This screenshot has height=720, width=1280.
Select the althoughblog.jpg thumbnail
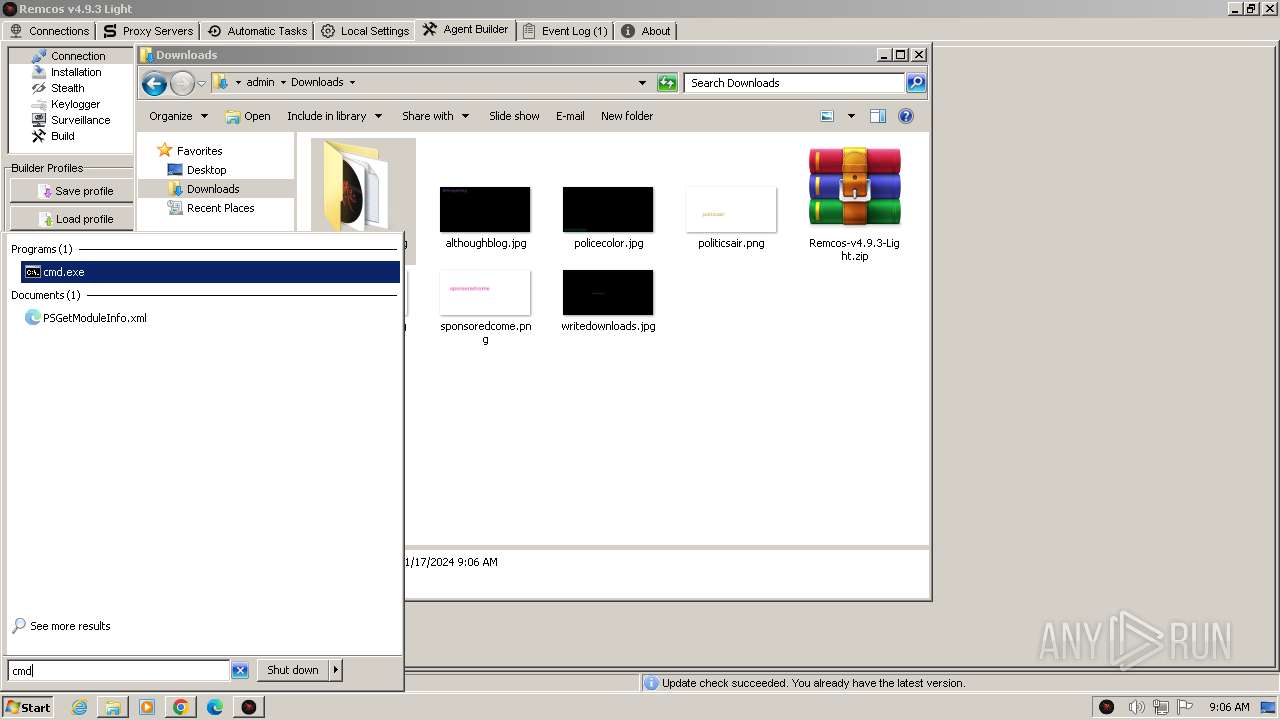click(x=485, y=209)
